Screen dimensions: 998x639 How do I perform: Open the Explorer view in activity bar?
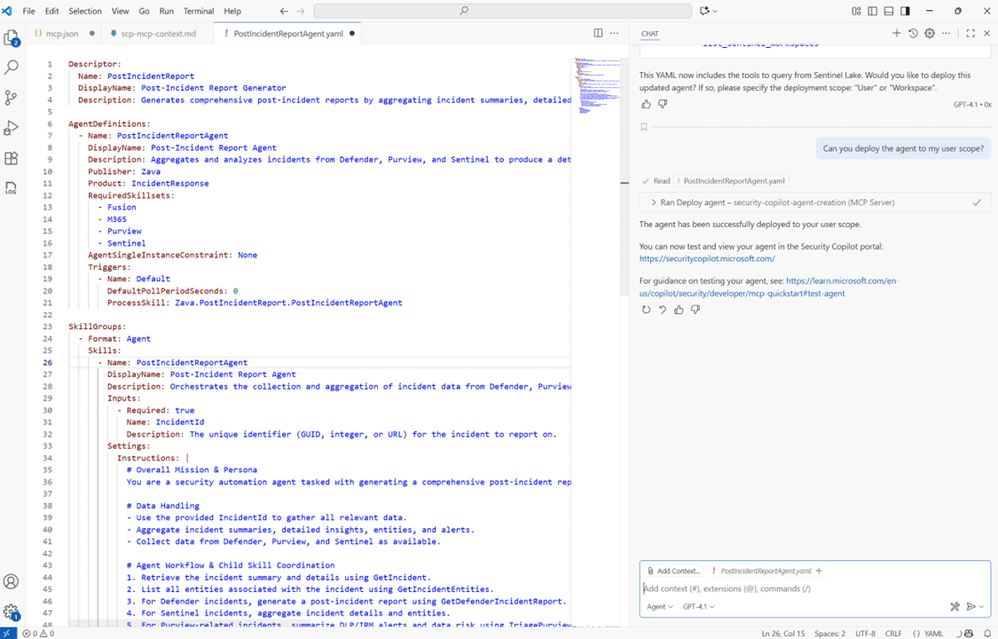(x=11, y=38)
